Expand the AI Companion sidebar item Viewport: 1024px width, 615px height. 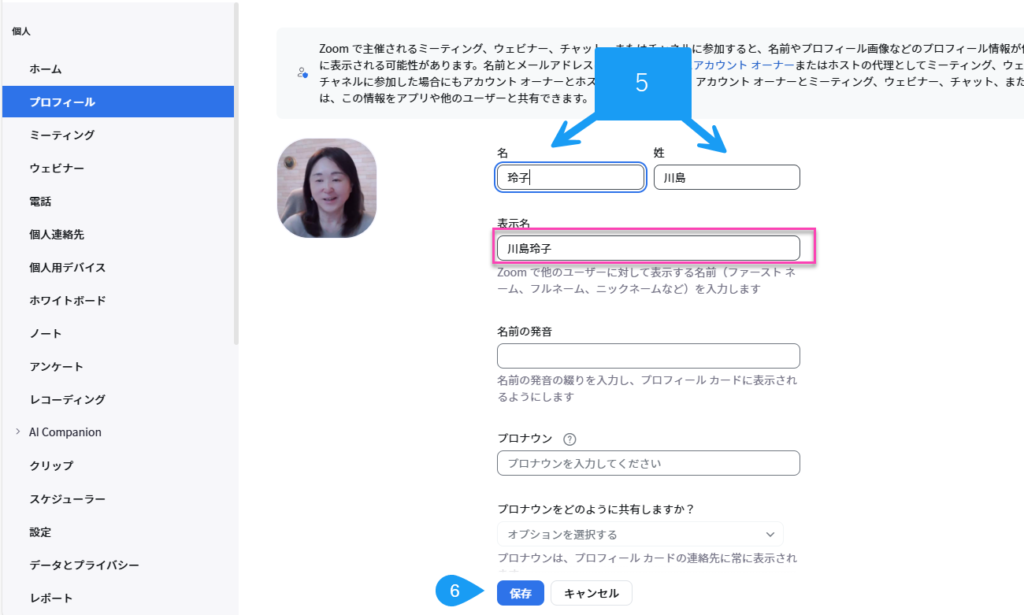pyautogui.click(x=18, y=432)
